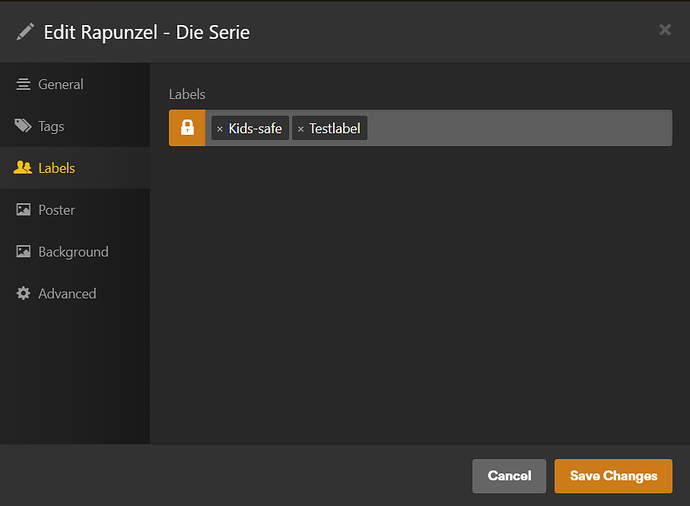Viewport: 690px width, 506px height.
Task: Open the Tags tab
Action: click(75, 126)
